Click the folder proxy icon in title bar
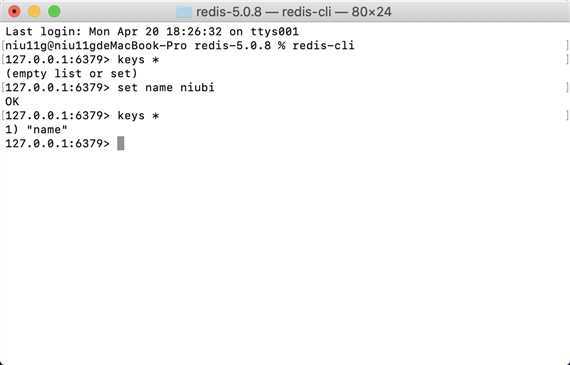This screenshot has height=365, width=570. pos(184,12)
